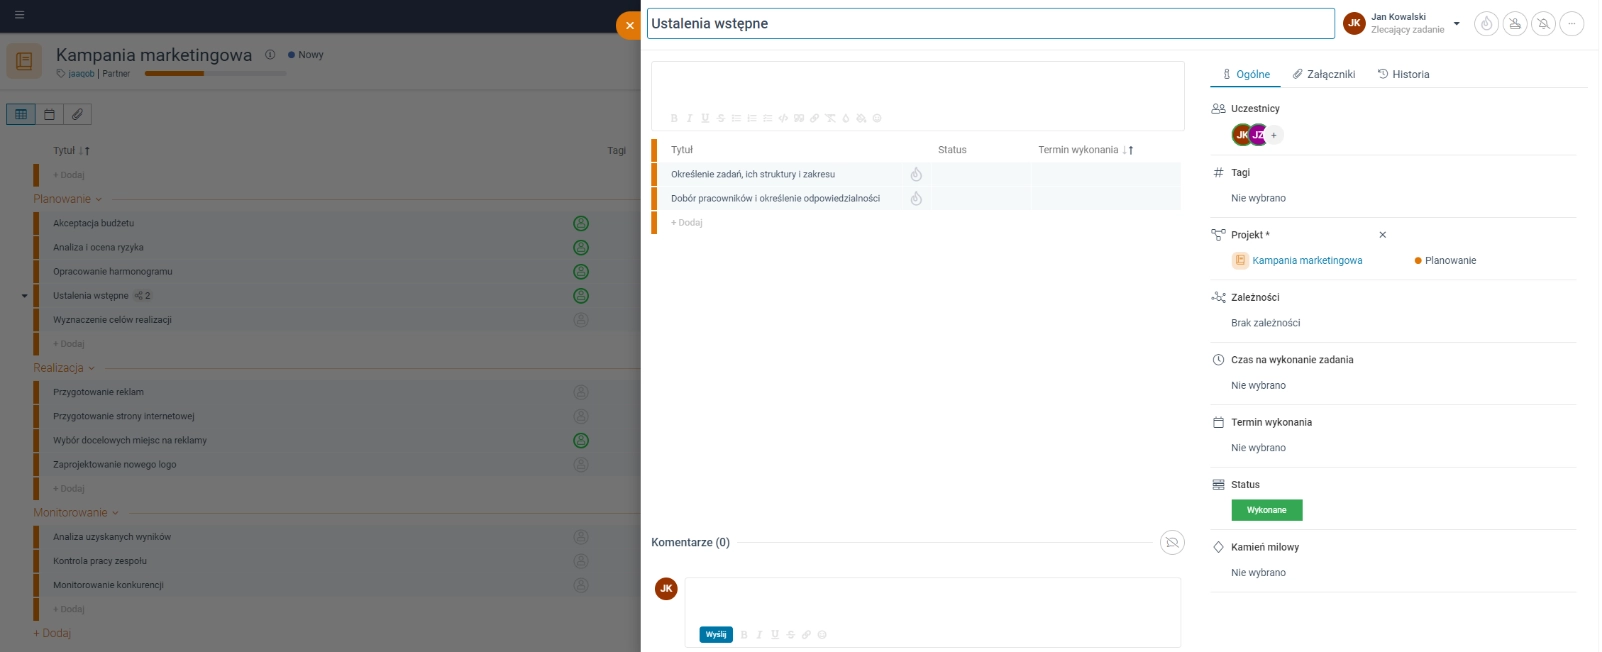Click the JK participant avatar
The height and width of the screenshot is (652, 1602).
1242,135
